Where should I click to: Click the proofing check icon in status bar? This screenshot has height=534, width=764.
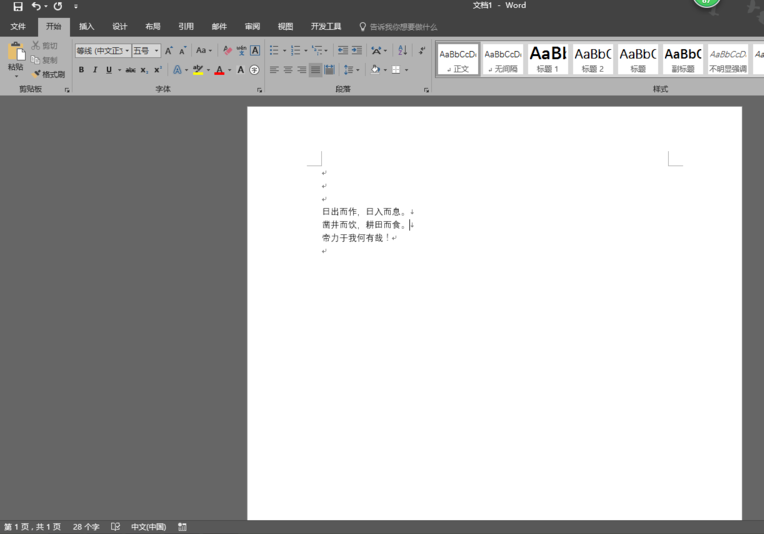click(115, 527)
